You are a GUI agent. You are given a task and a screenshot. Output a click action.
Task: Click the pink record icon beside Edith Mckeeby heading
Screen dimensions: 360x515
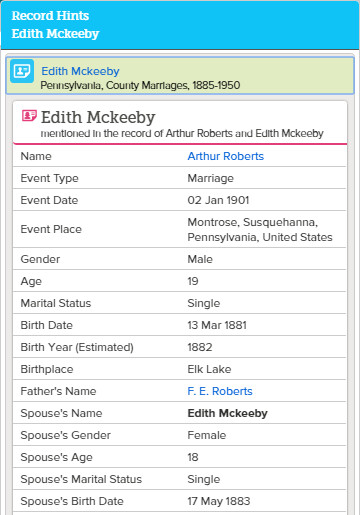[29, 116]
